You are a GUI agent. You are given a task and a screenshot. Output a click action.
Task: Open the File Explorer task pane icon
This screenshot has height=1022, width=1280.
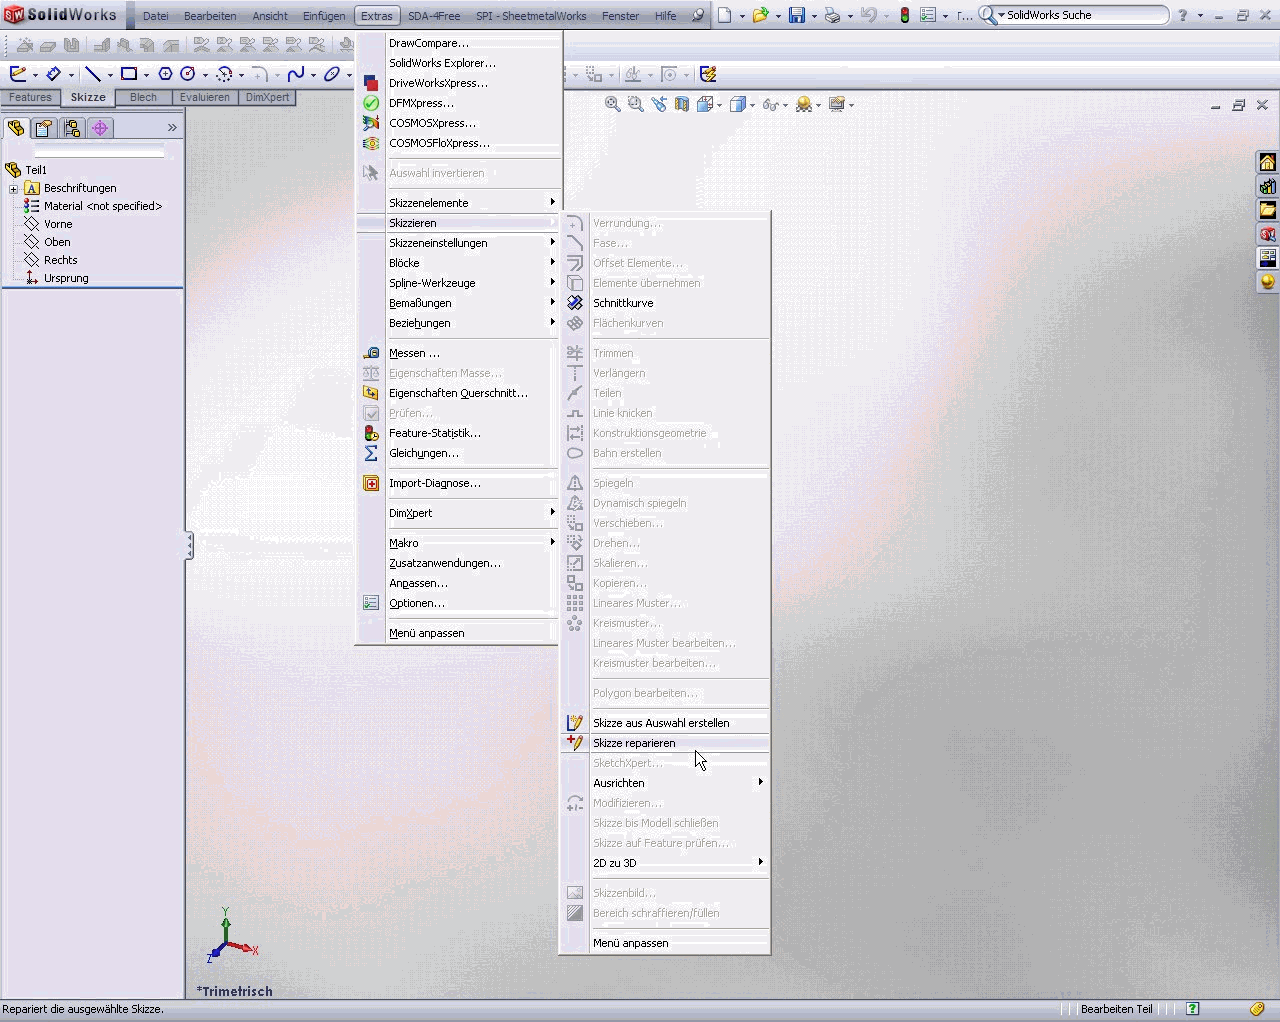pyautogui.click(x=1267, y=210)
